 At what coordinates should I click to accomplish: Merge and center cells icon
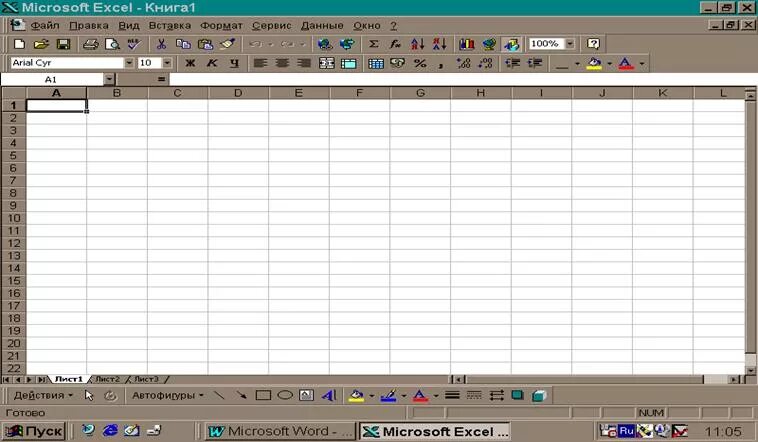pos(327,63)
